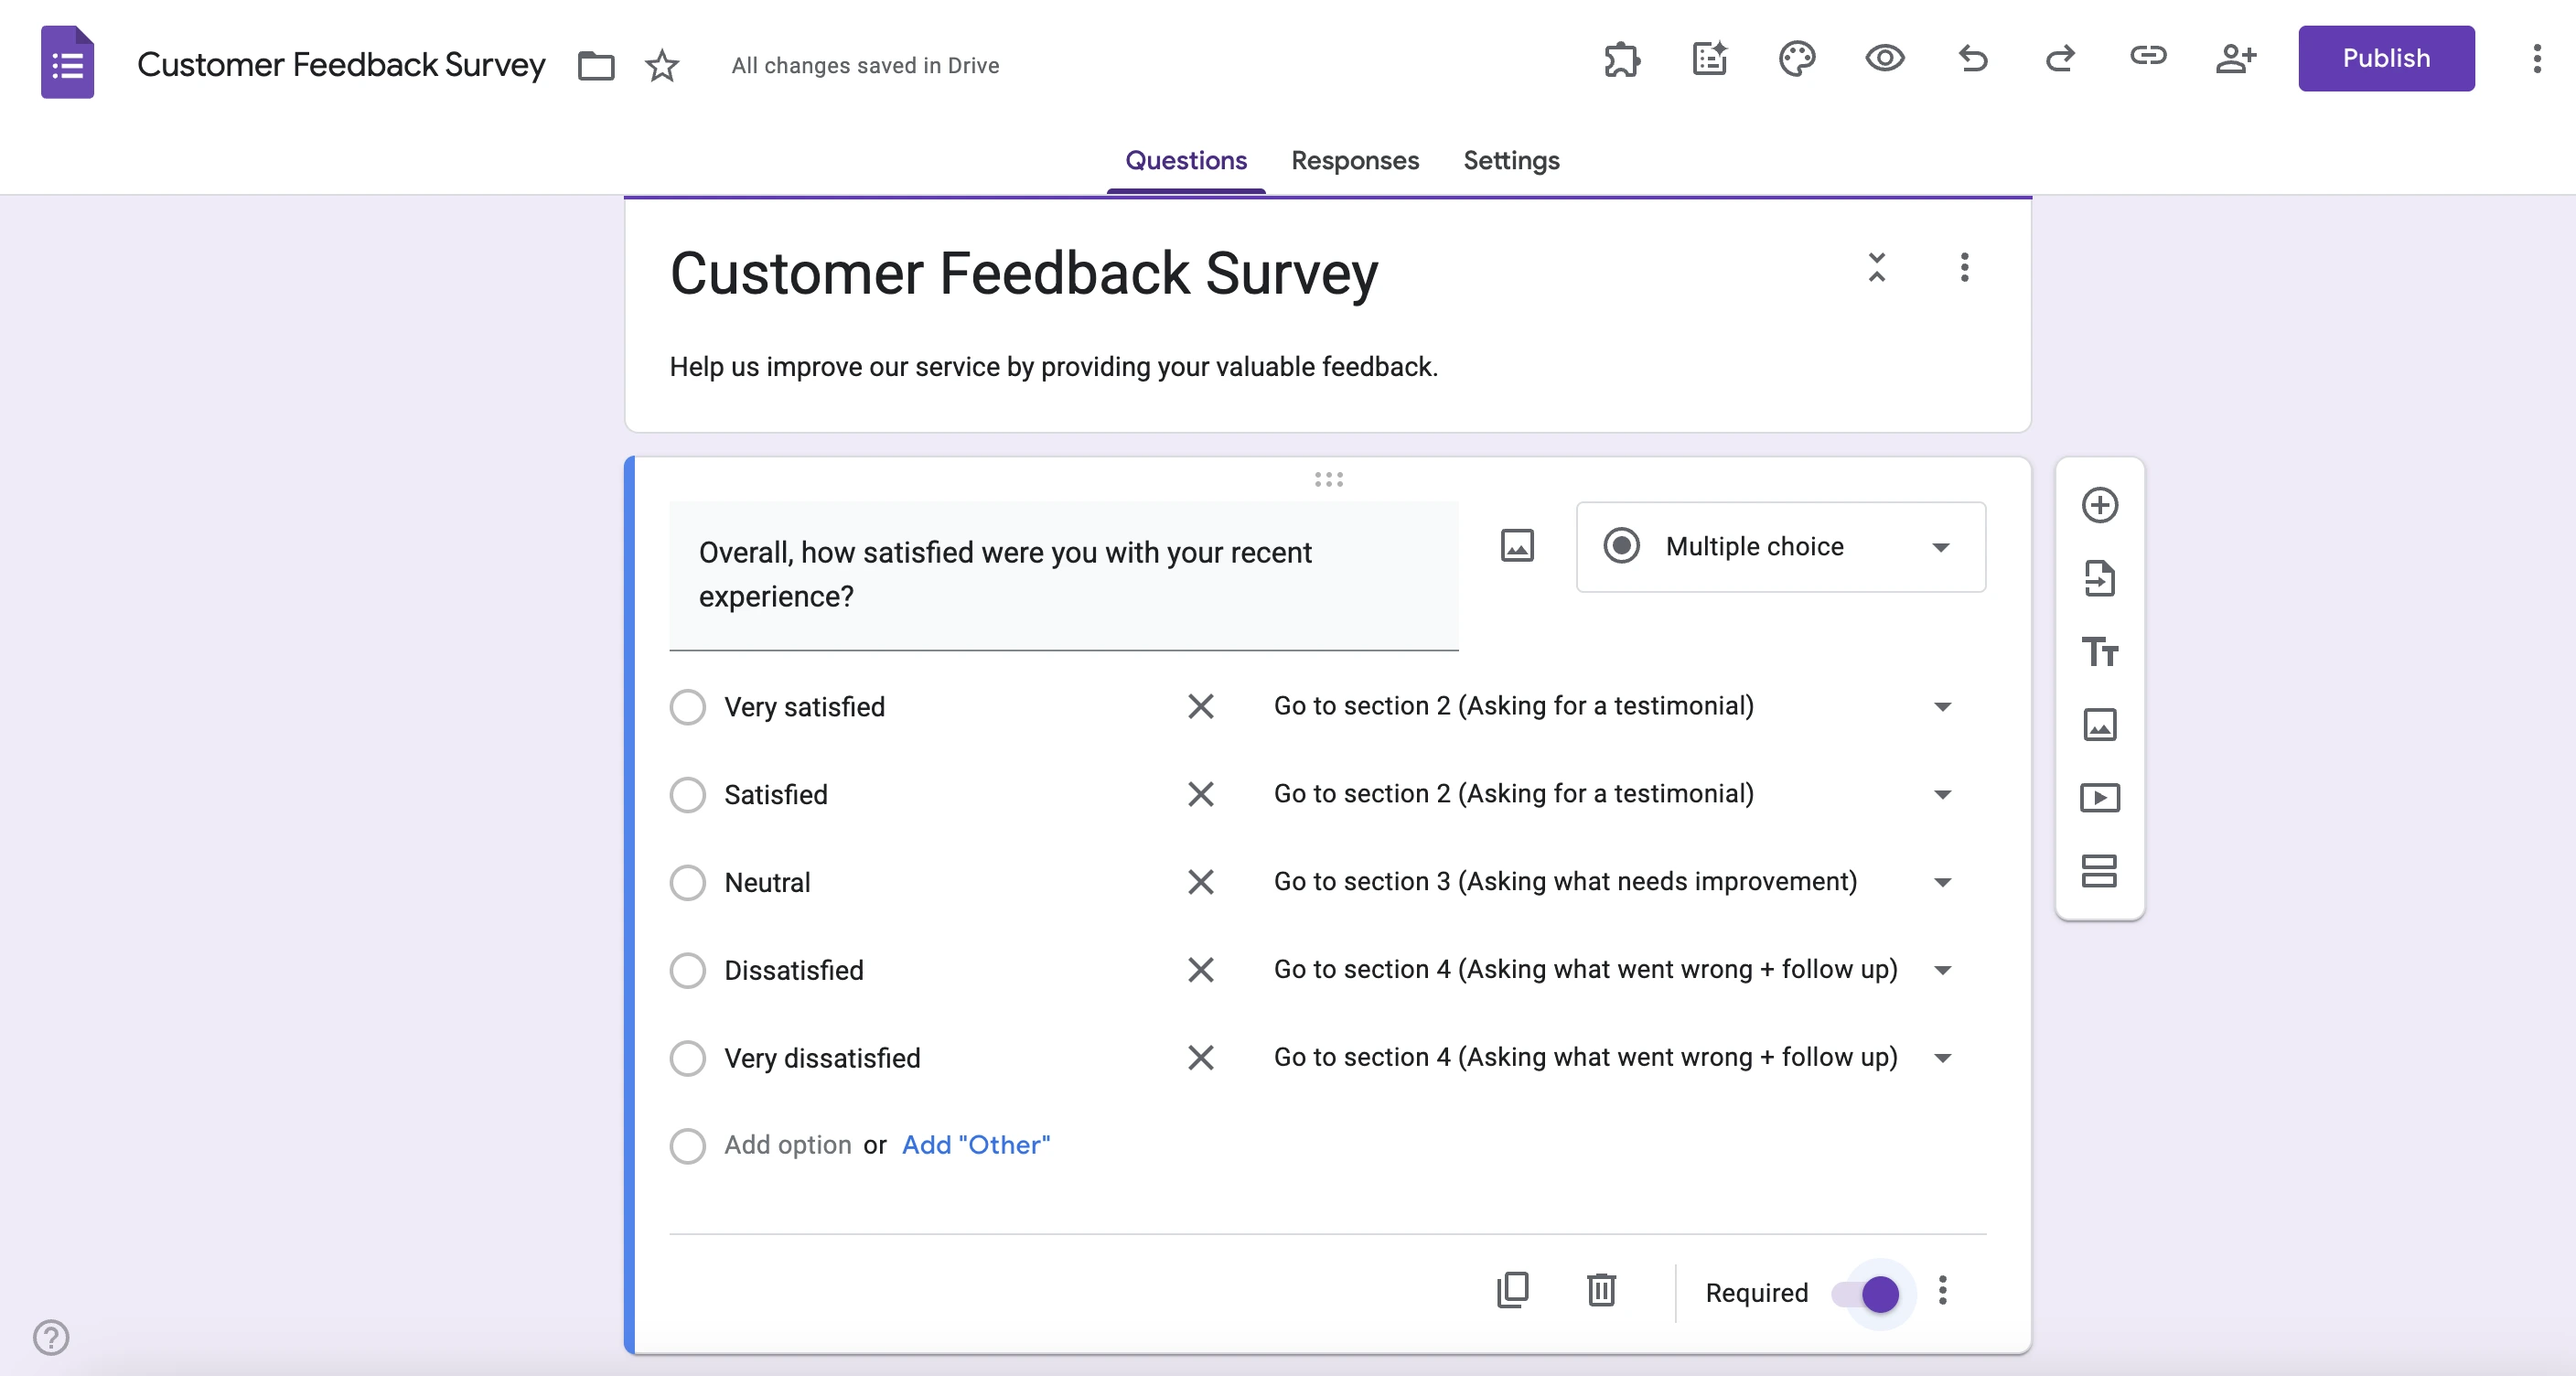Open the import questions tool
Image resolution: width=2576 pixels, height=1376 pixels.
(2100, 578)
